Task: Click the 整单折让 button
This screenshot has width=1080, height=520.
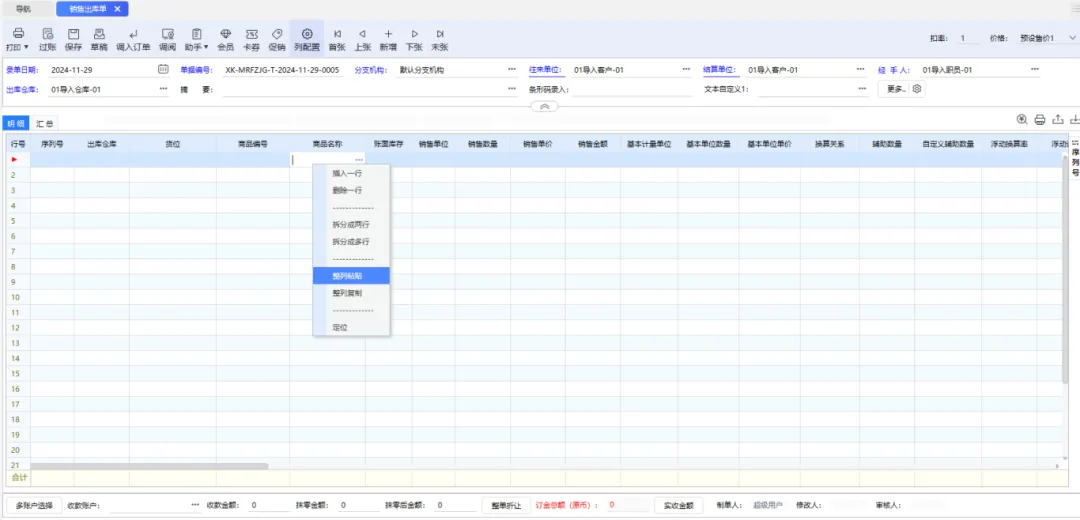Action: [x=506, y=505]
